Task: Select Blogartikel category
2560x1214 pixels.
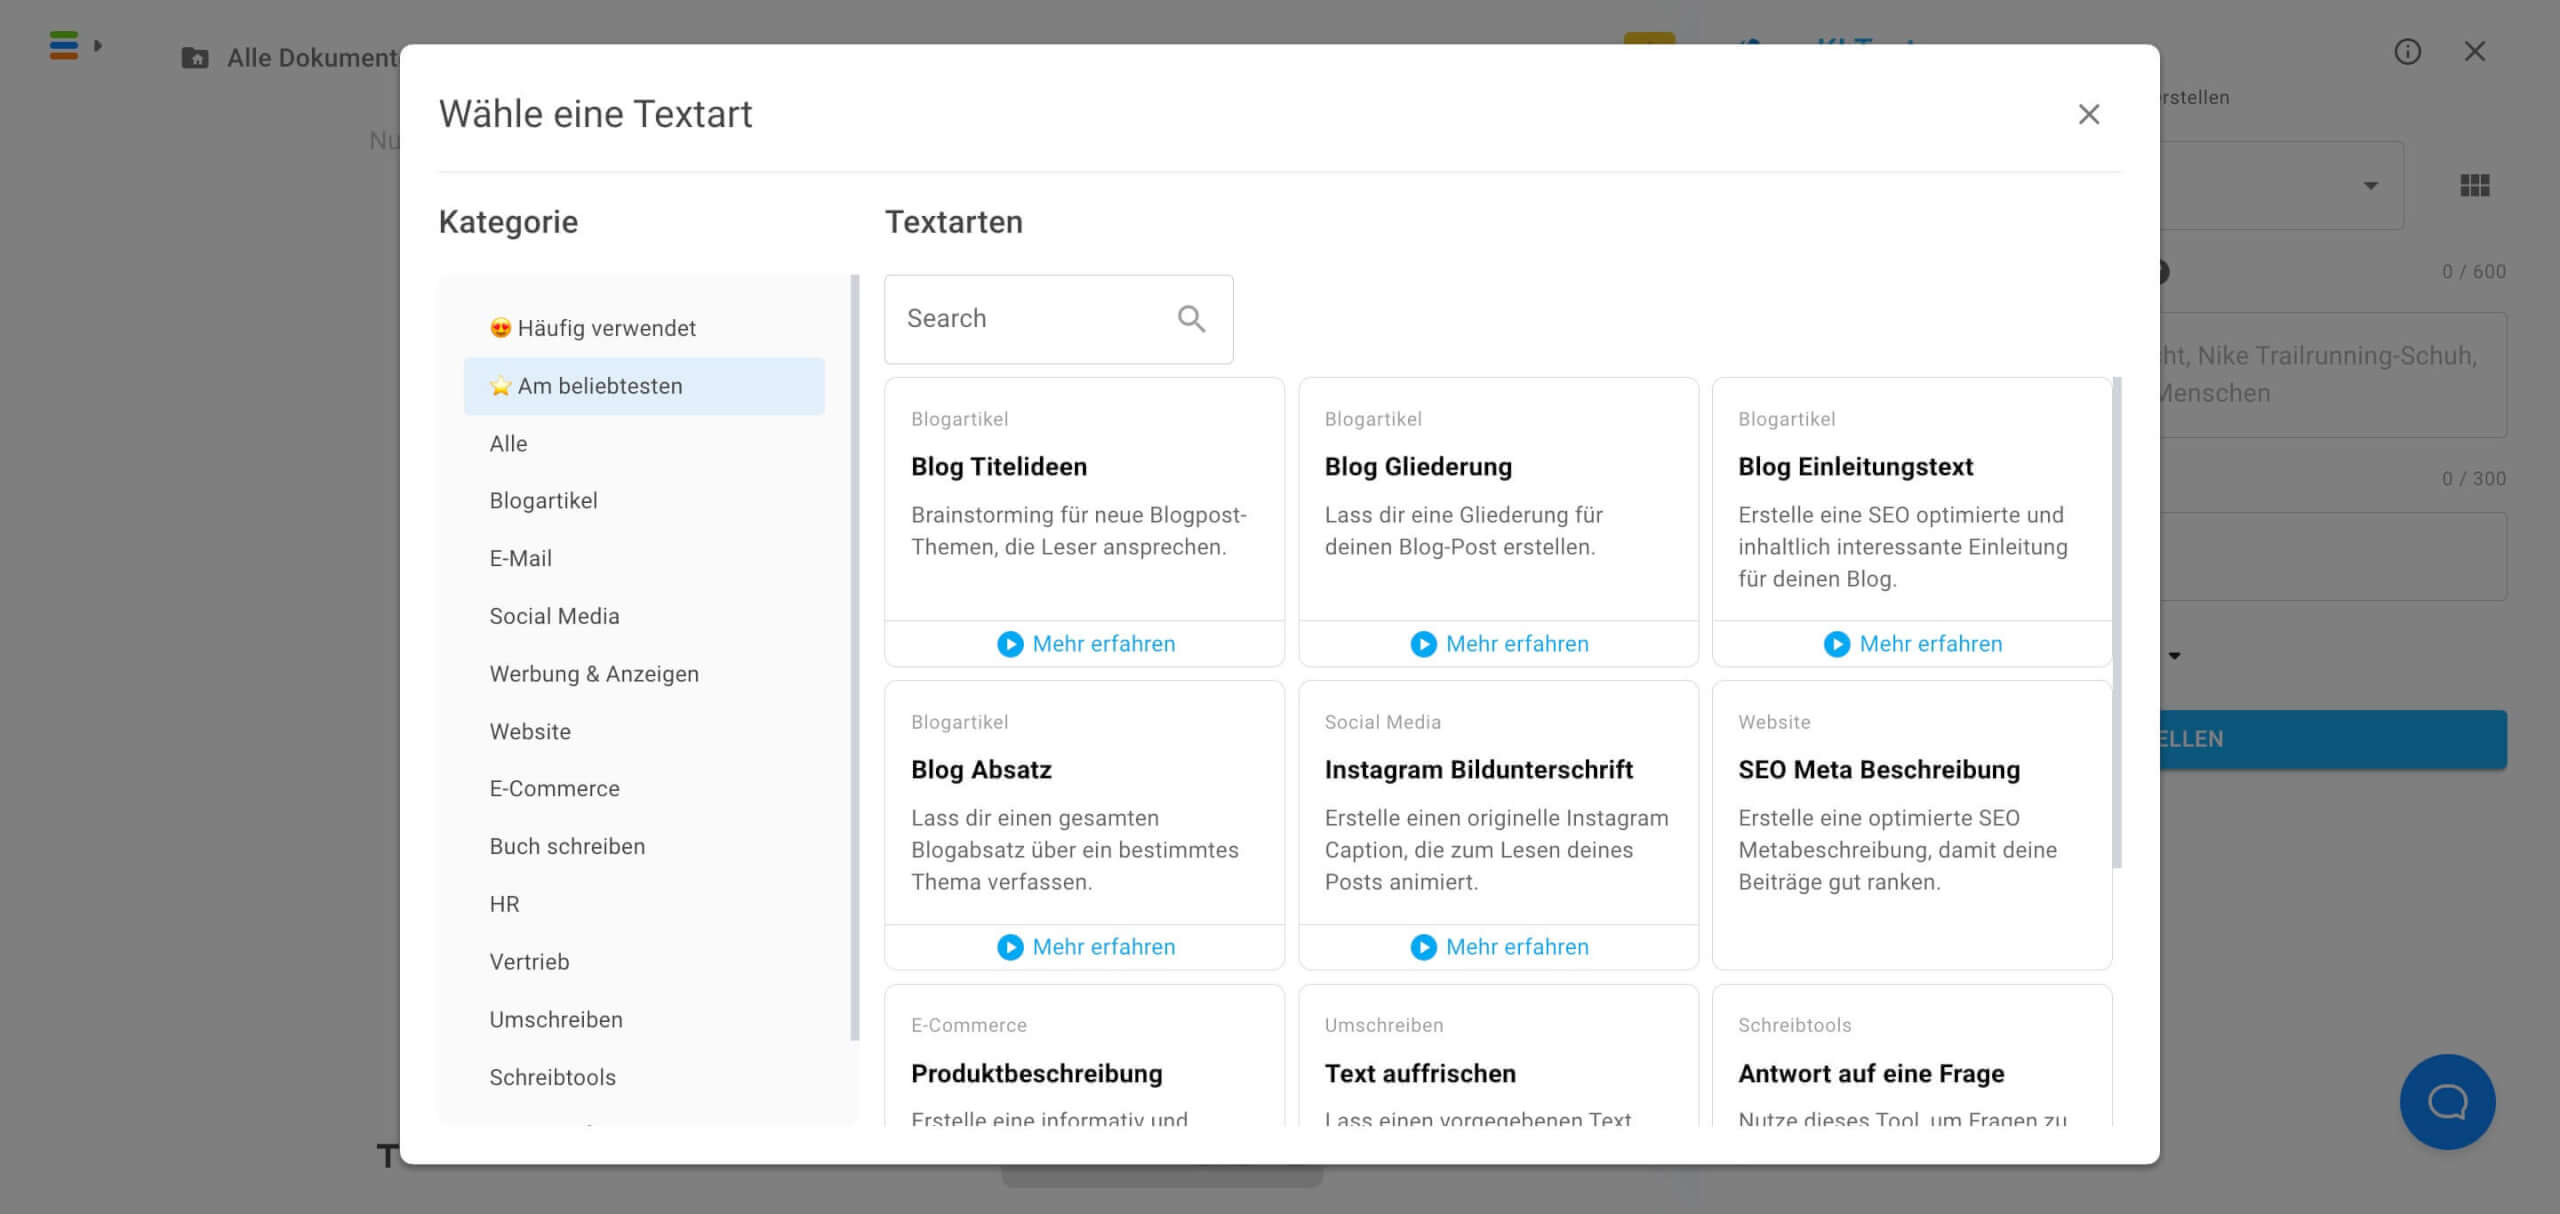Action: coord(644,501)
